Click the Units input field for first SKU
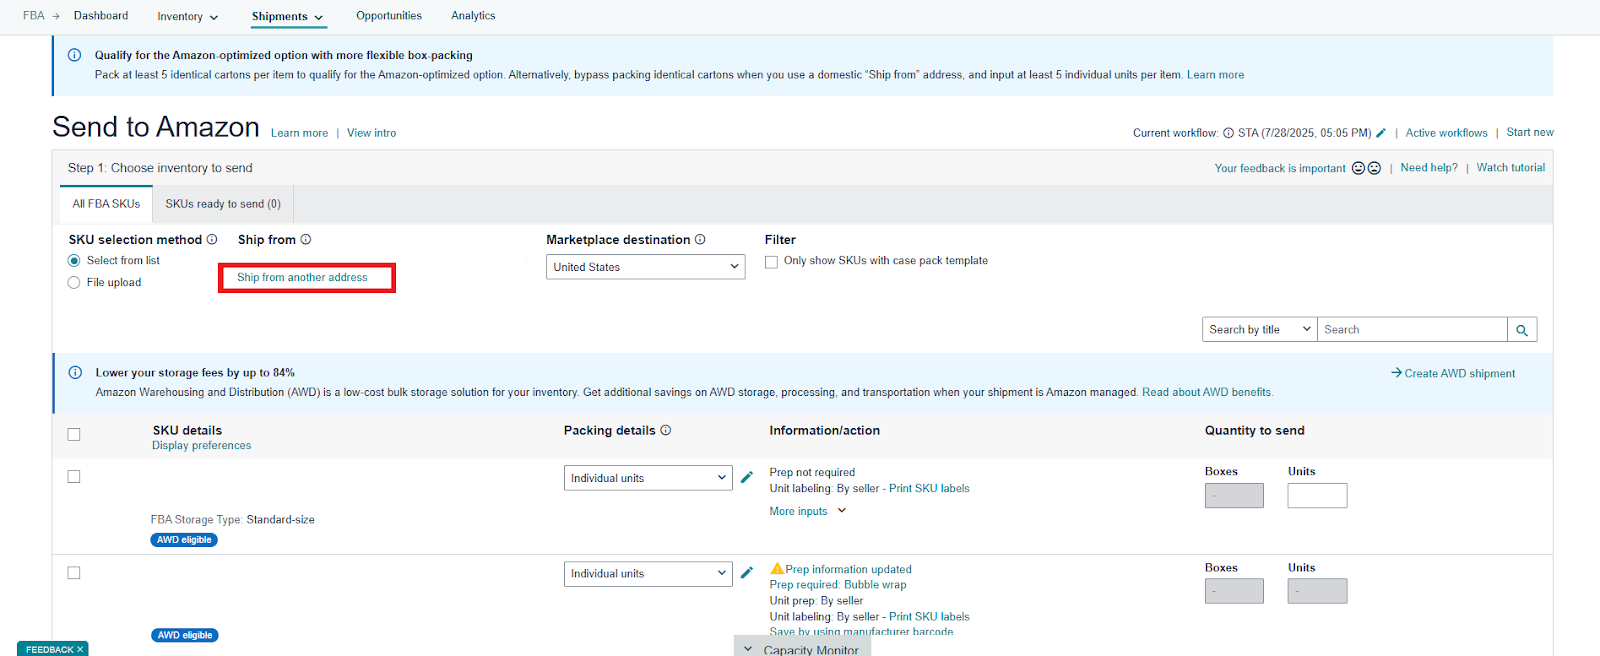This screenshot has width=1600, height=656. click(1317, 496)
